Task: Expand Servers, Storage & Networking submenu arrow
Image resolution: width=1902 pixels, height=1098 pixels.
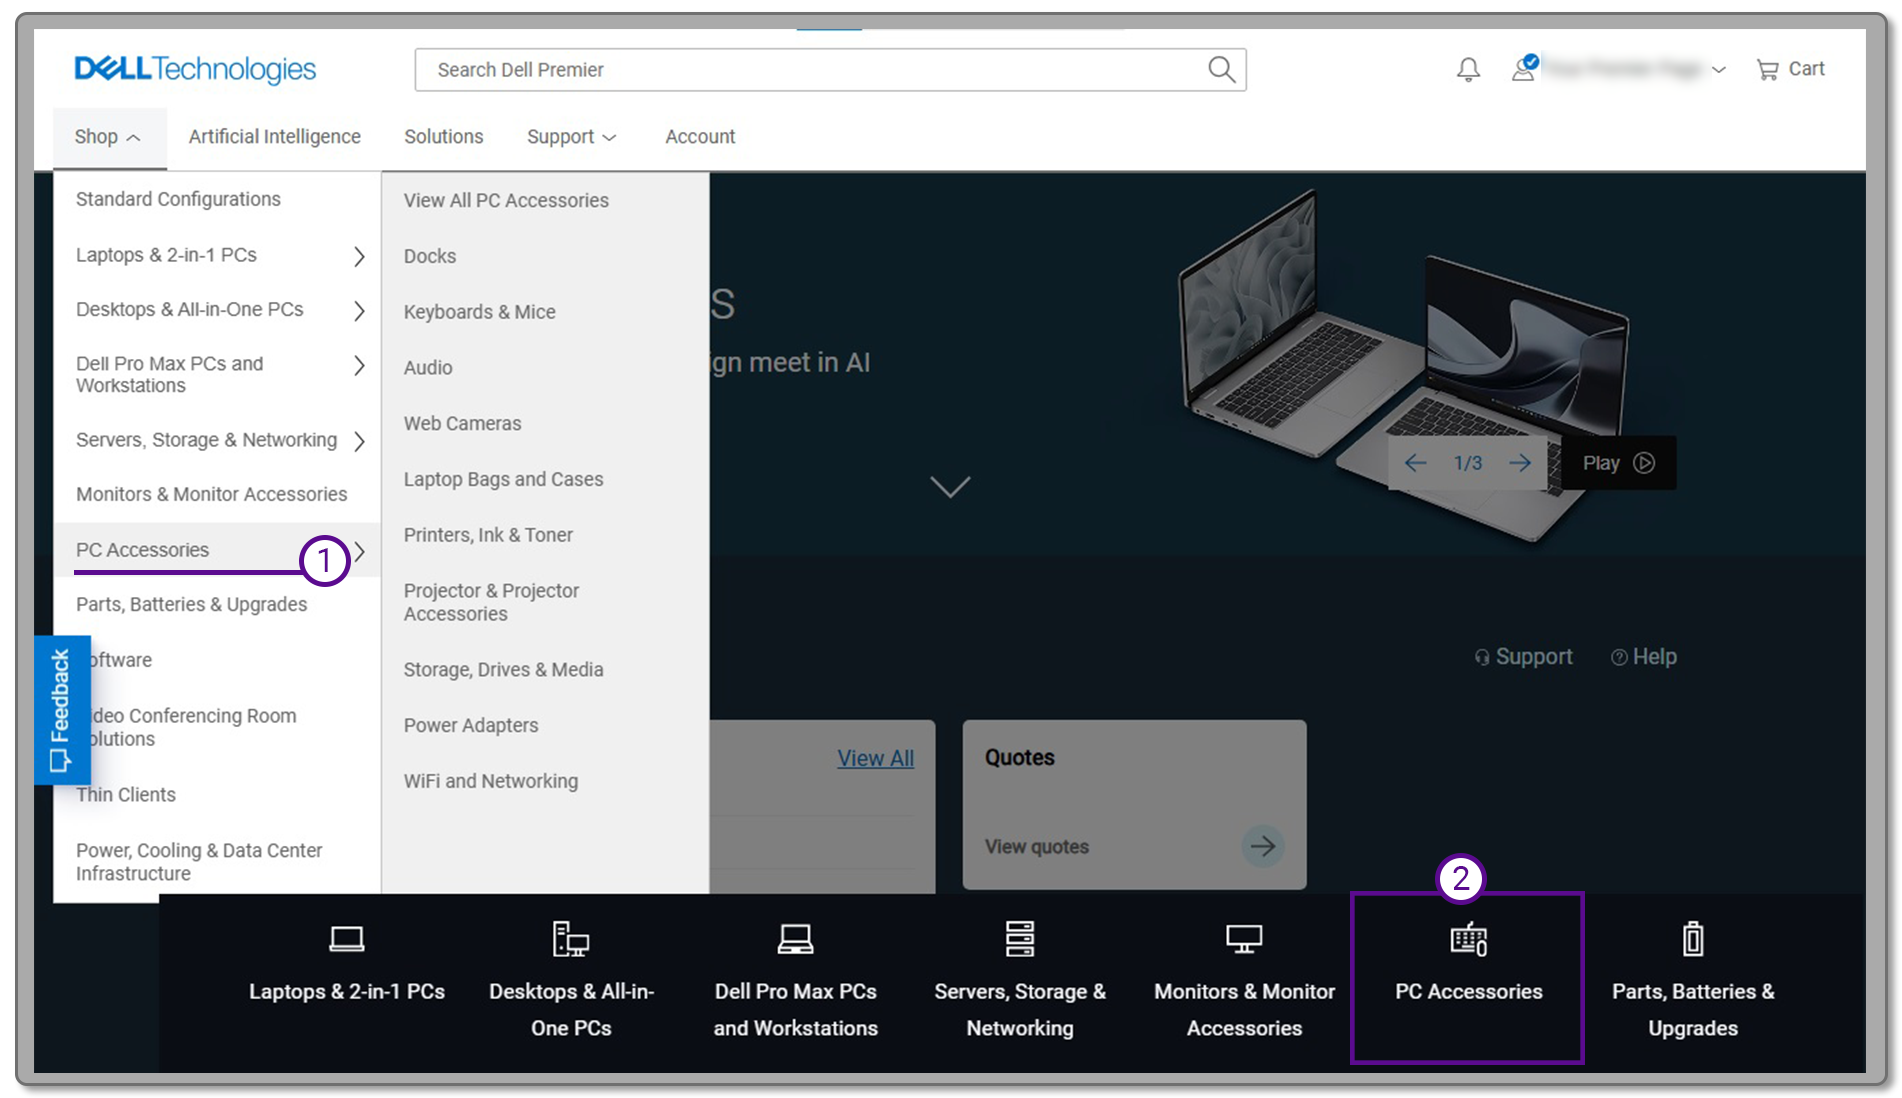Action: tap(359, 441)
